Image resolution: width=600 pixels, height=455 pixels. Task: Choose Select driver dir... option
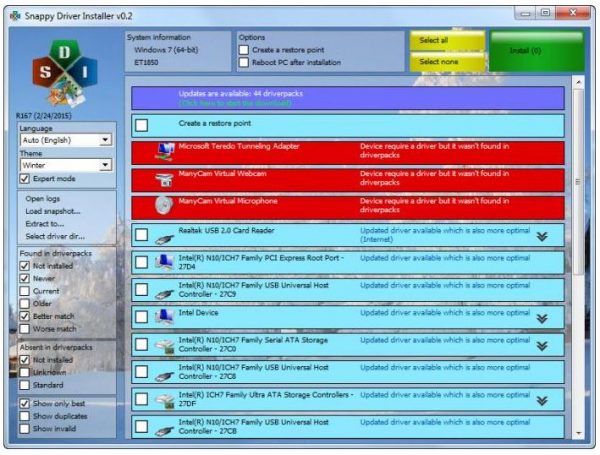pyautogui.click(x=55, y=236)
